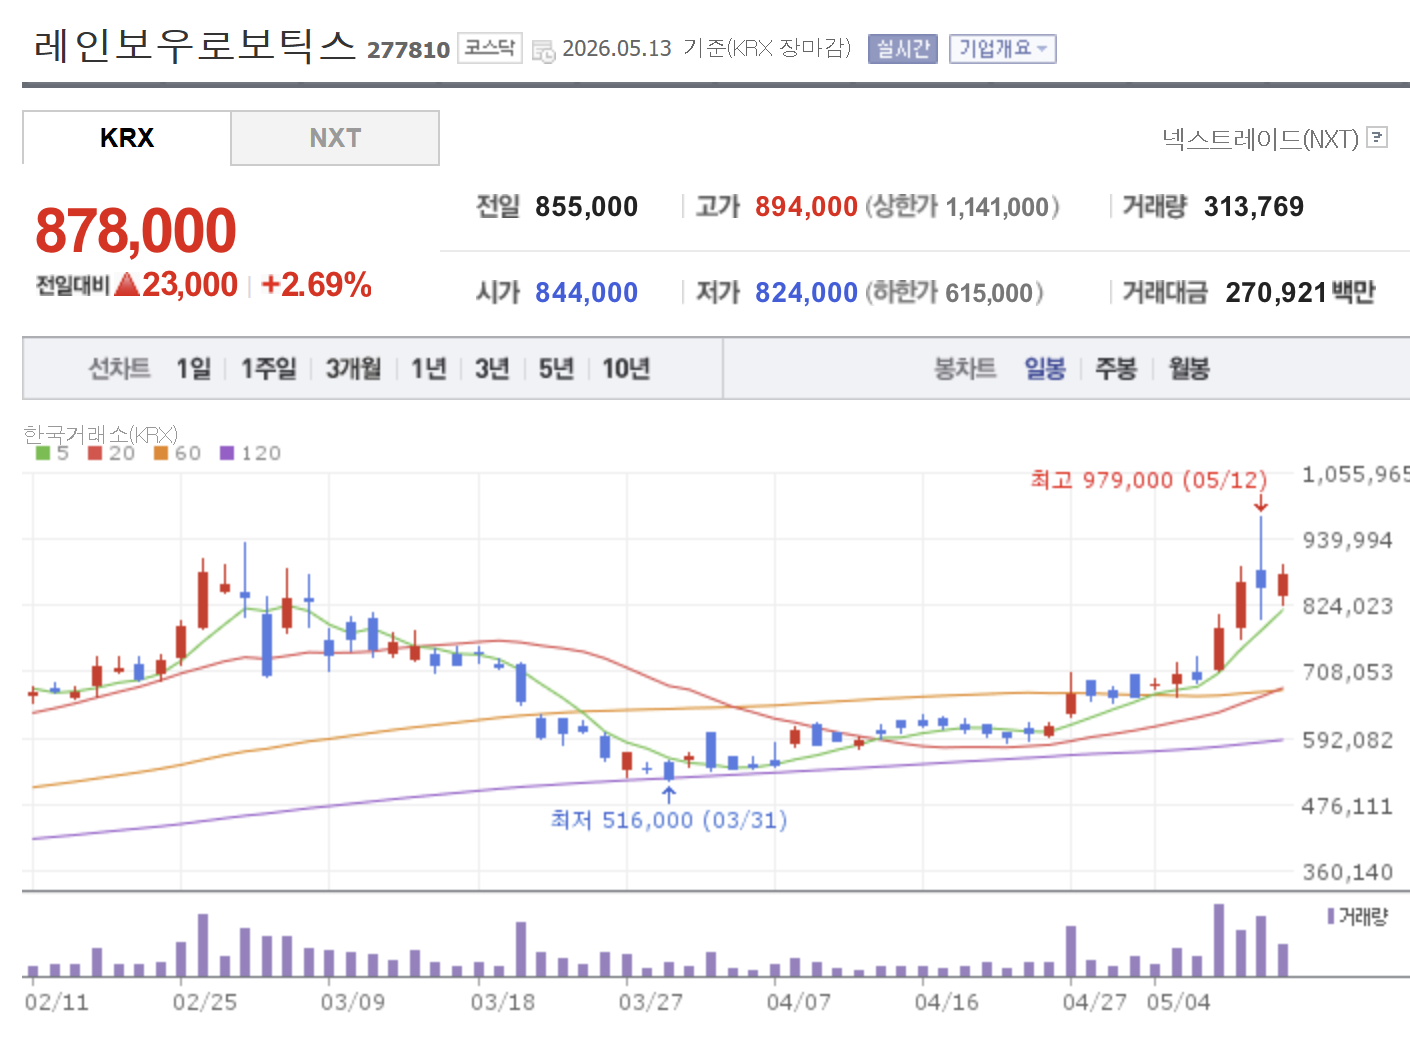Click the red up-triangle change indicator
This screenshot has height=1038, width=1410.
[x=127, y=285]
